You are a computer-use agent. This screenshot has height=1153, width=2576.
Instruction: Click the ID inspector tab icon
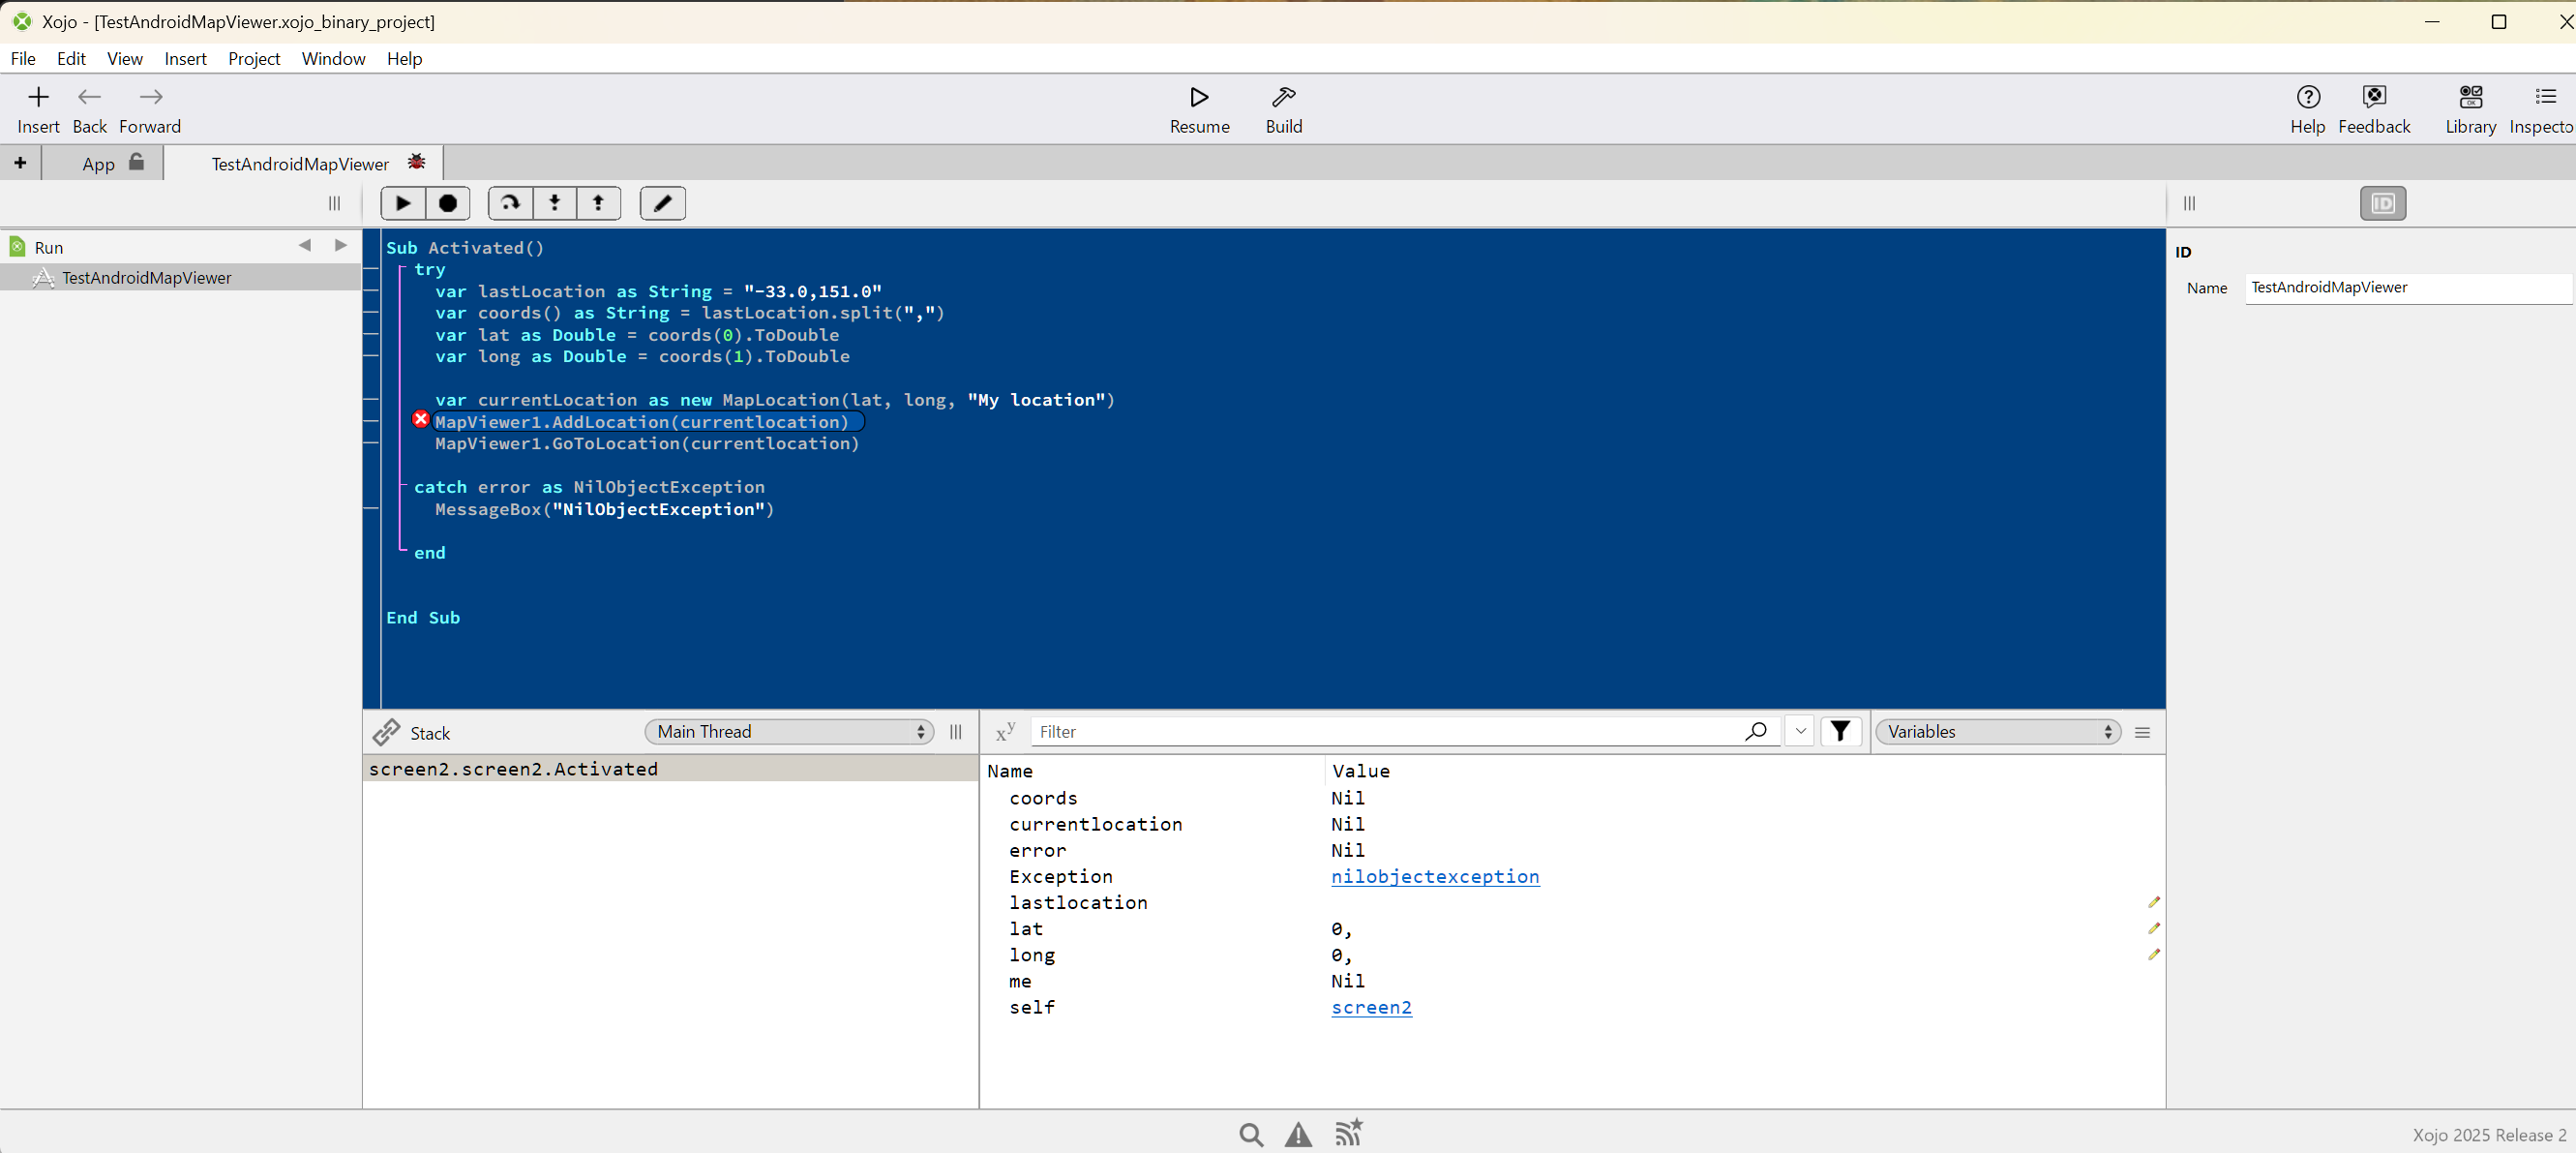(2383, 203)
